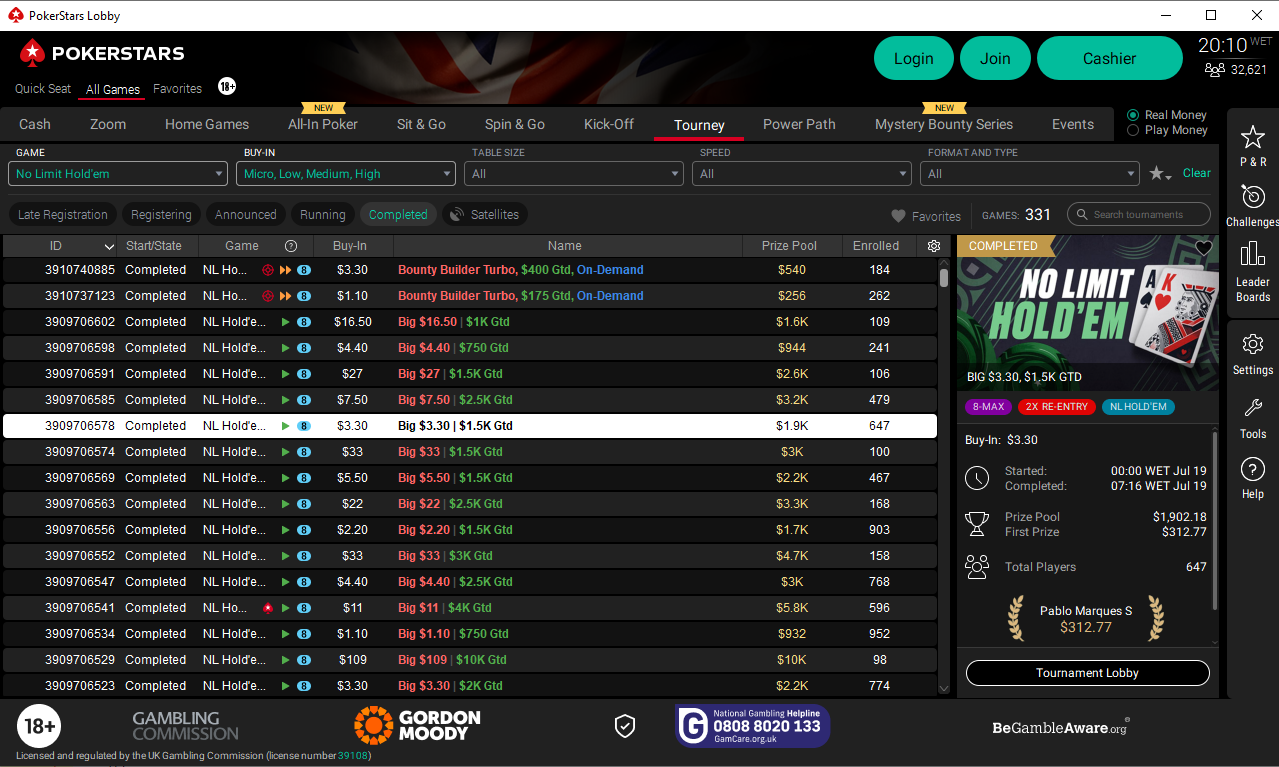Toggle the Completed filter
Image resolution: width=1279 pixels, height=767 pixels.
[398, 214]
